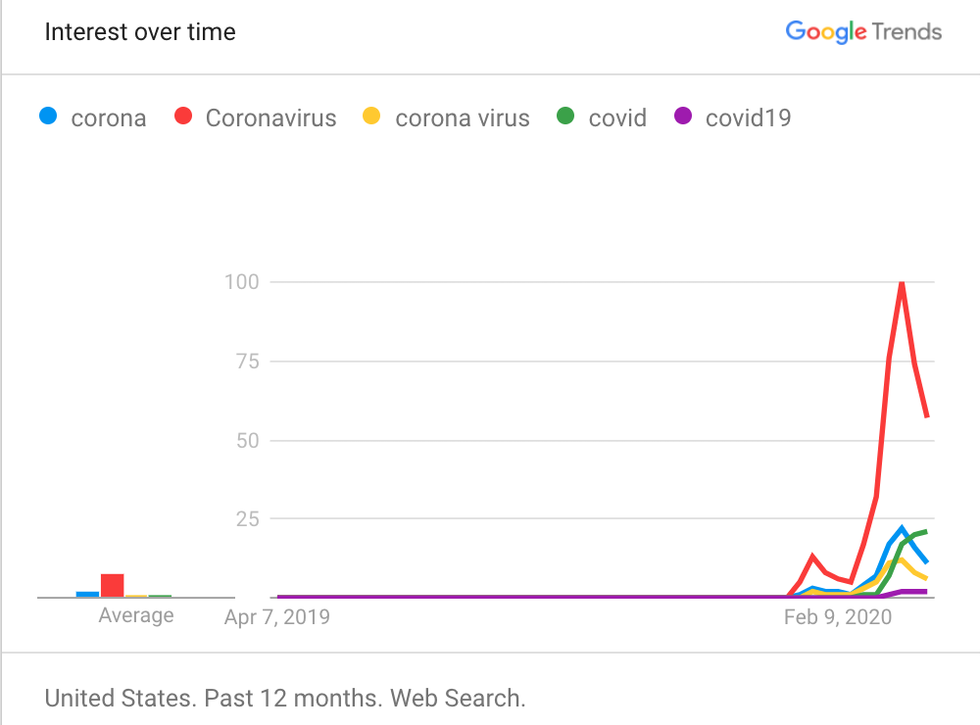Click the Coronavirus peak at 100
980x725 pixels.
(x=902, y=283)
